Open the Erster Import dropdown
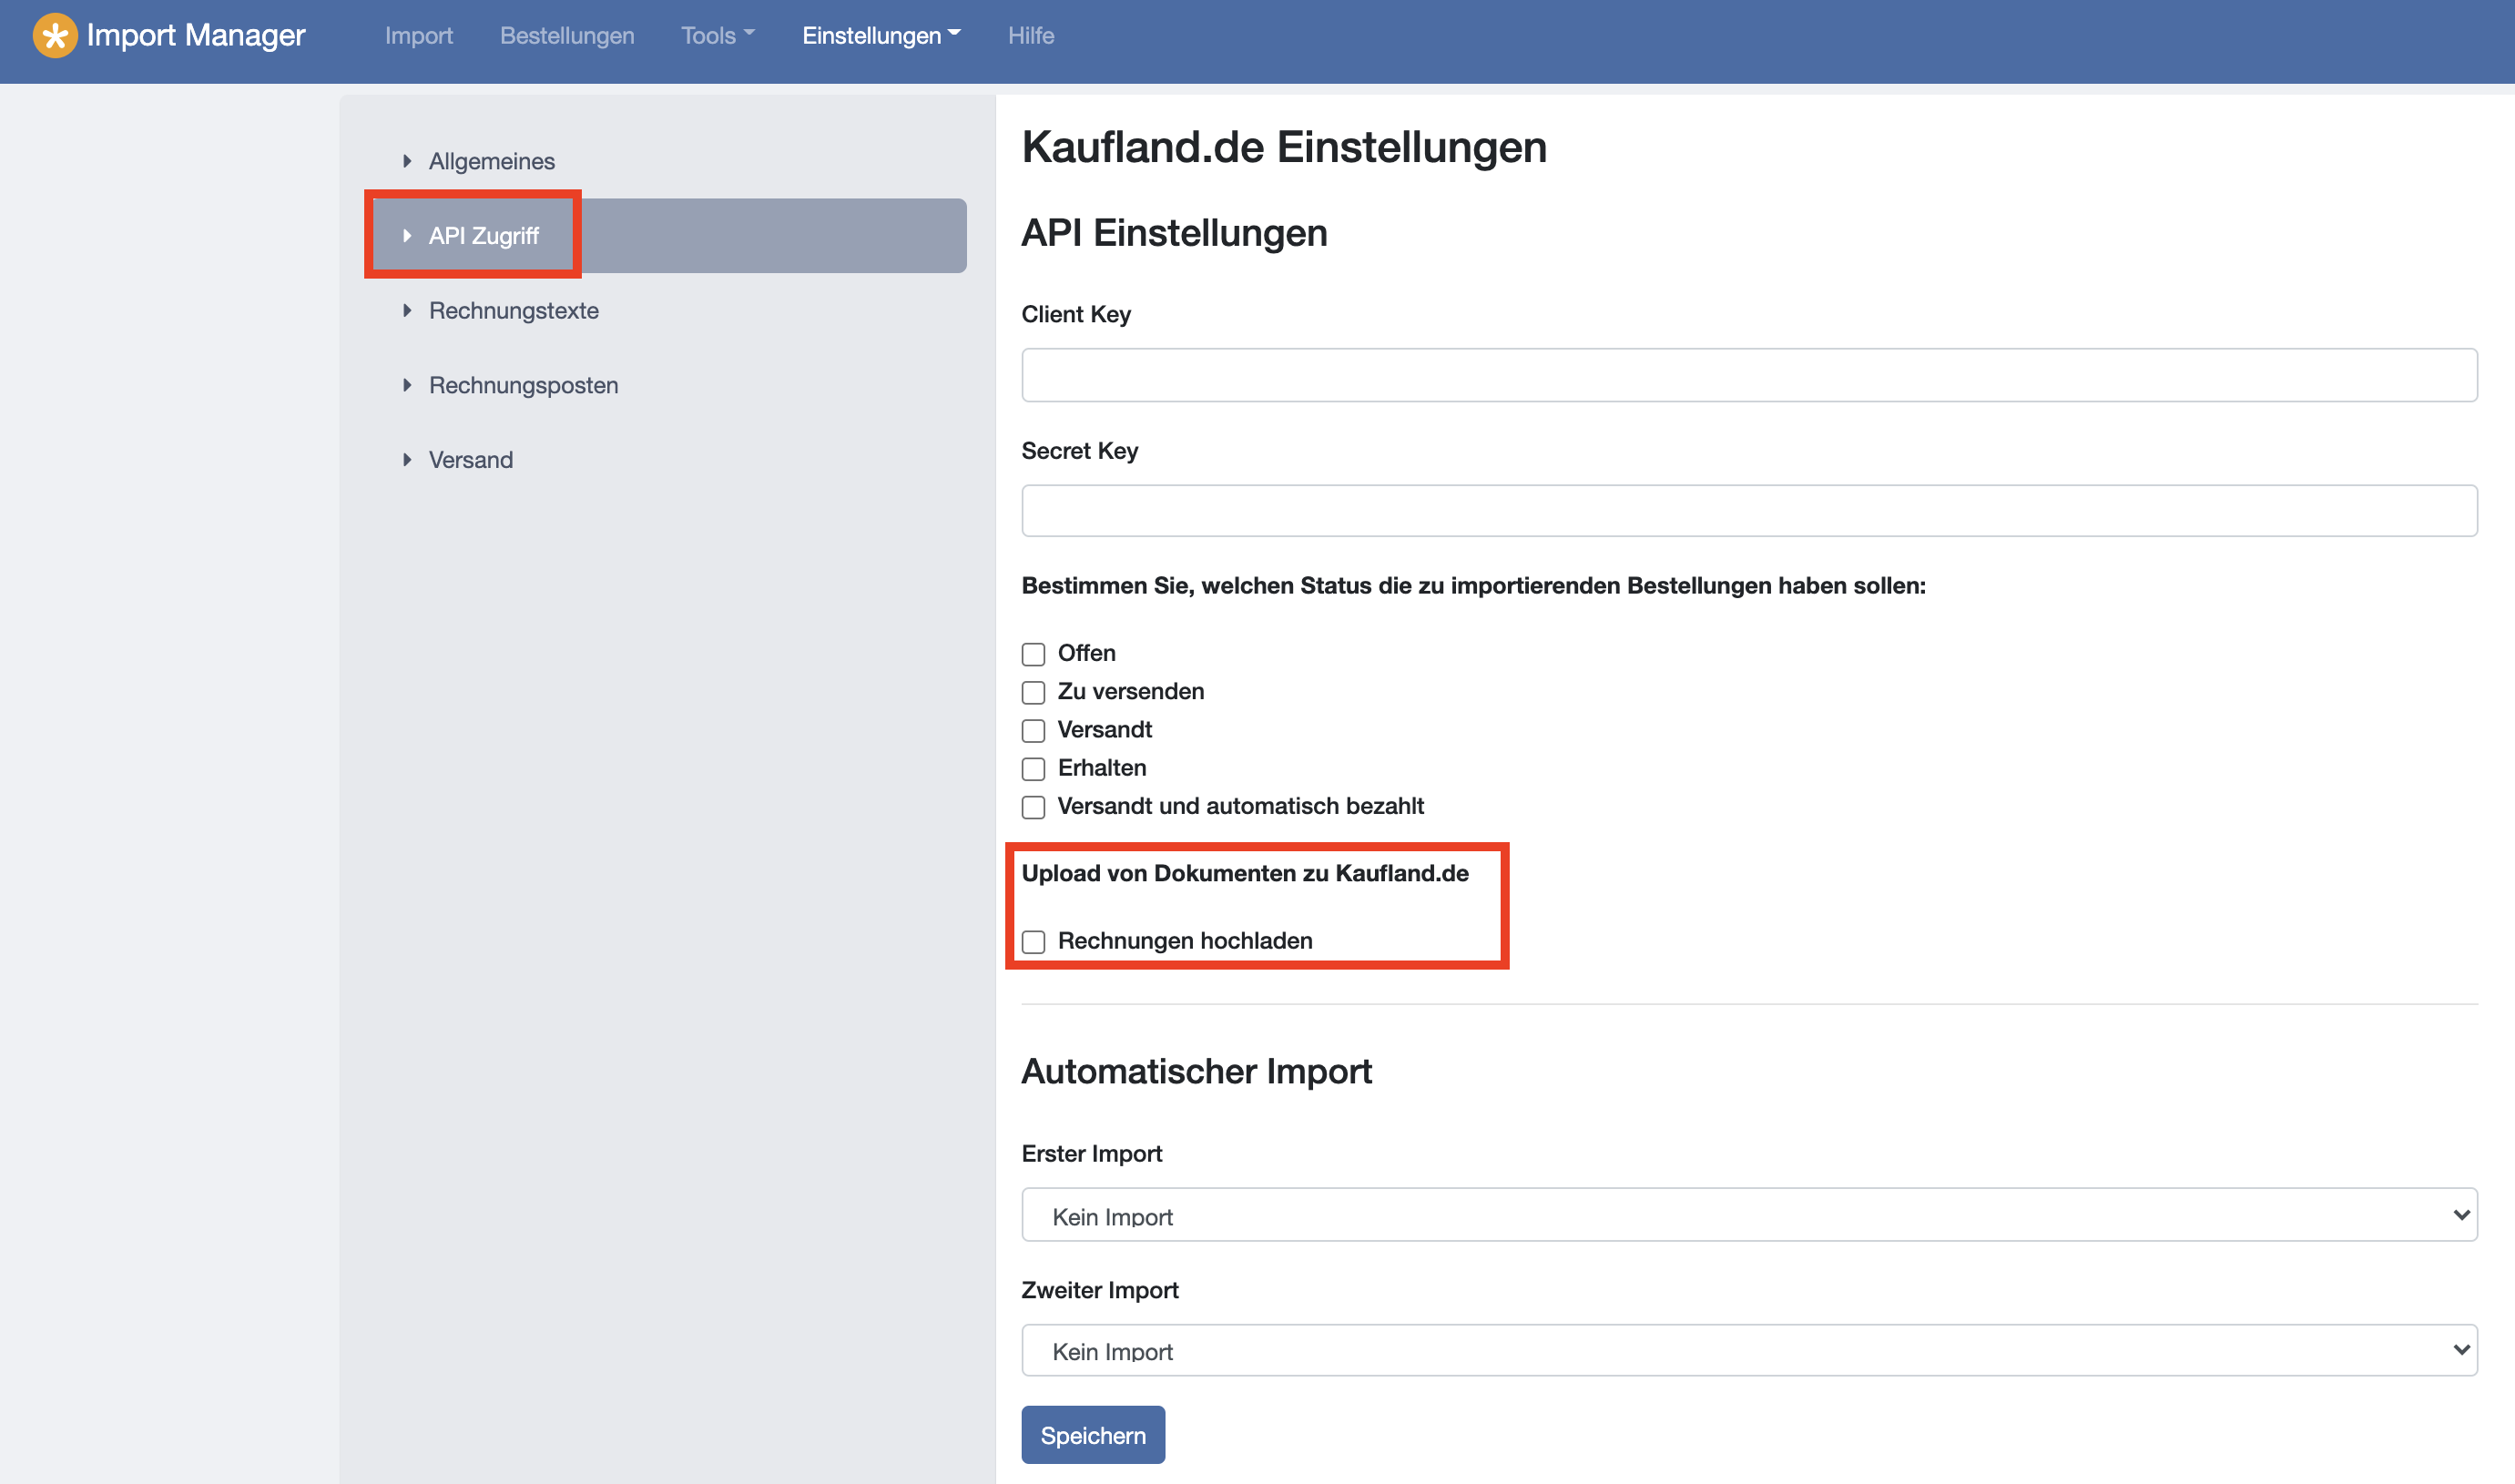The height and width of the screenshot is (1484, 2515). 1749,1215
